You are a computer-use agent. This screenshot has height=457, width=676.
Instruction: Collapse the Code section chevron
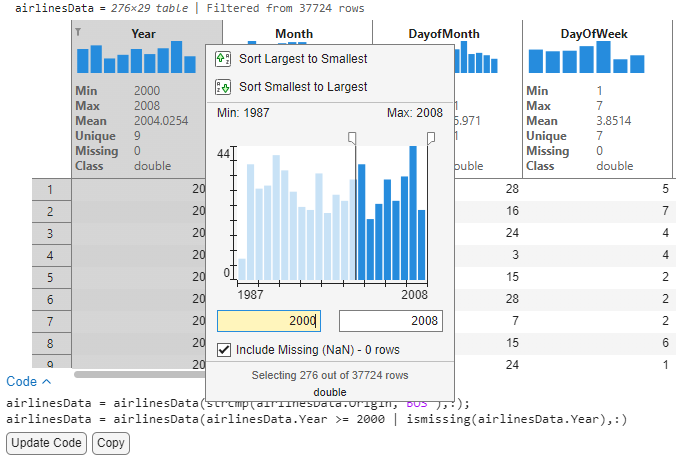pyautogui.click(x=46, y=382)
